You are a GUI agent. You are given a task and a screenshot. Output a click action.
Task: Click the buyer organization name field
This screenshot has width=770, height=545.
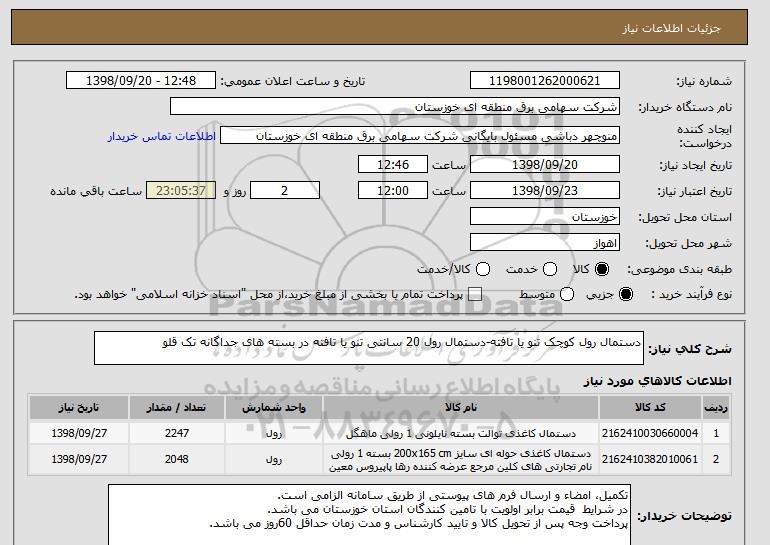tap(395, 107)
